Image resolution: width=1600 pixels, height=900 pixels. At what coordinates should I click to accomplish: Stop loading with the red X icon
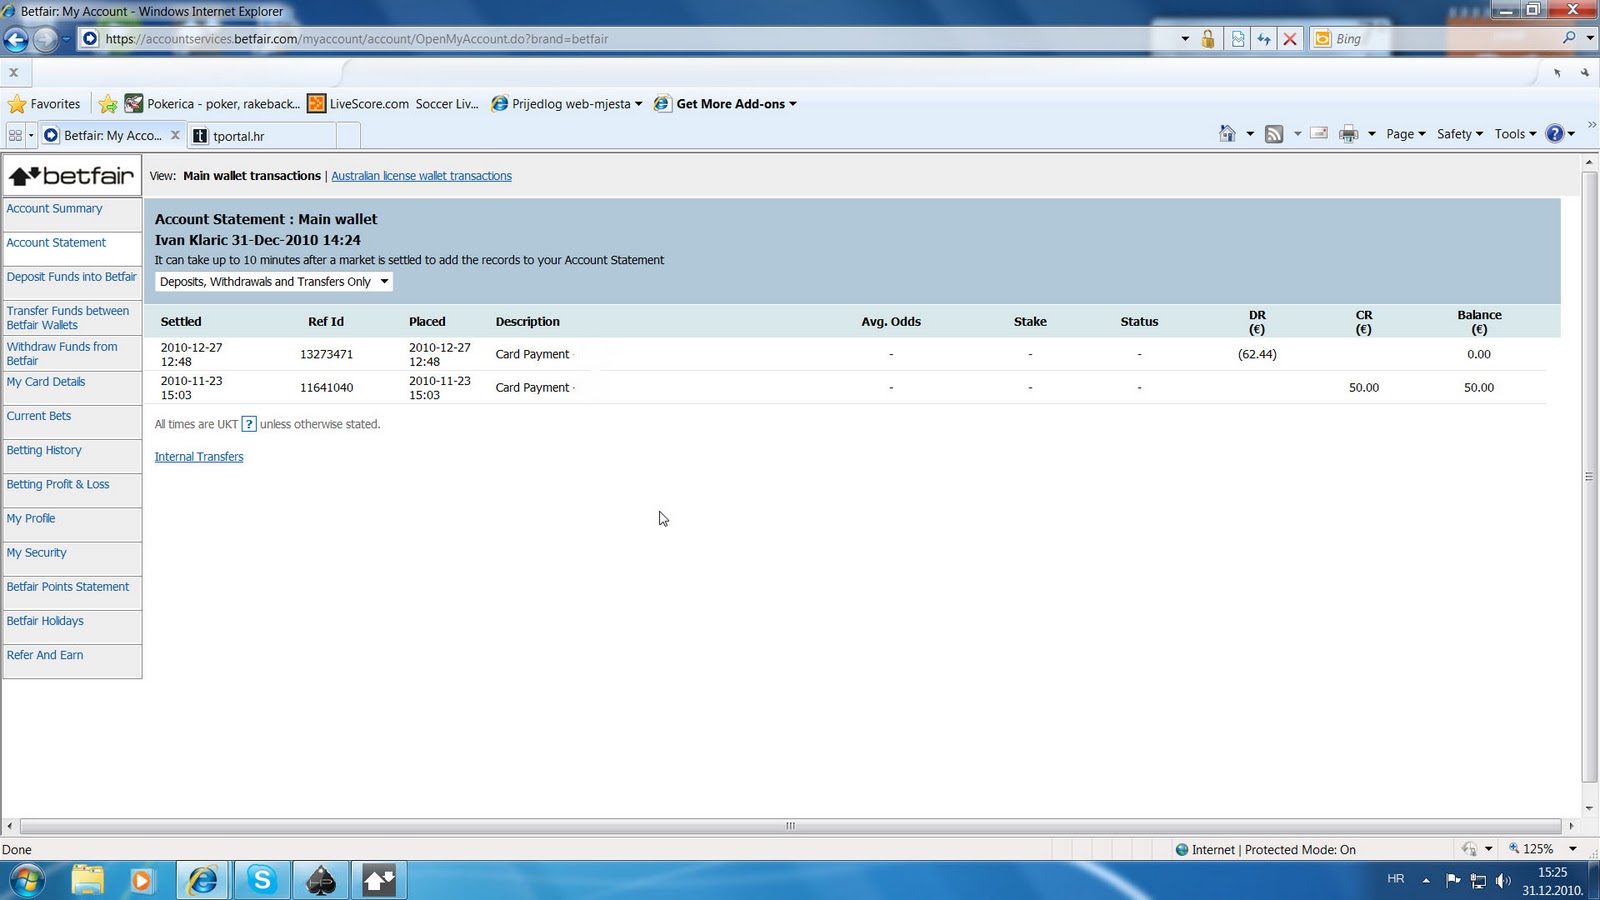click(1290, 39)
